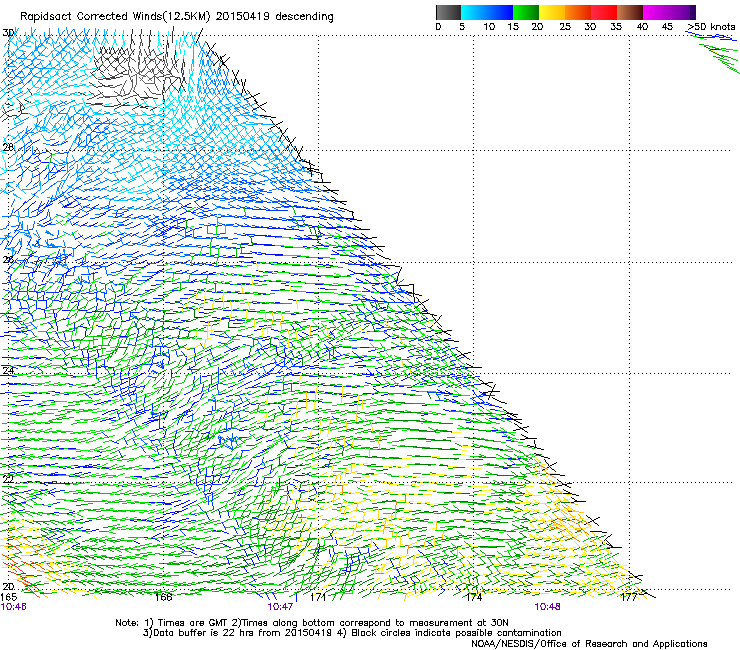Click the latitude label 24
740x650 pixels.
point(8,371)
